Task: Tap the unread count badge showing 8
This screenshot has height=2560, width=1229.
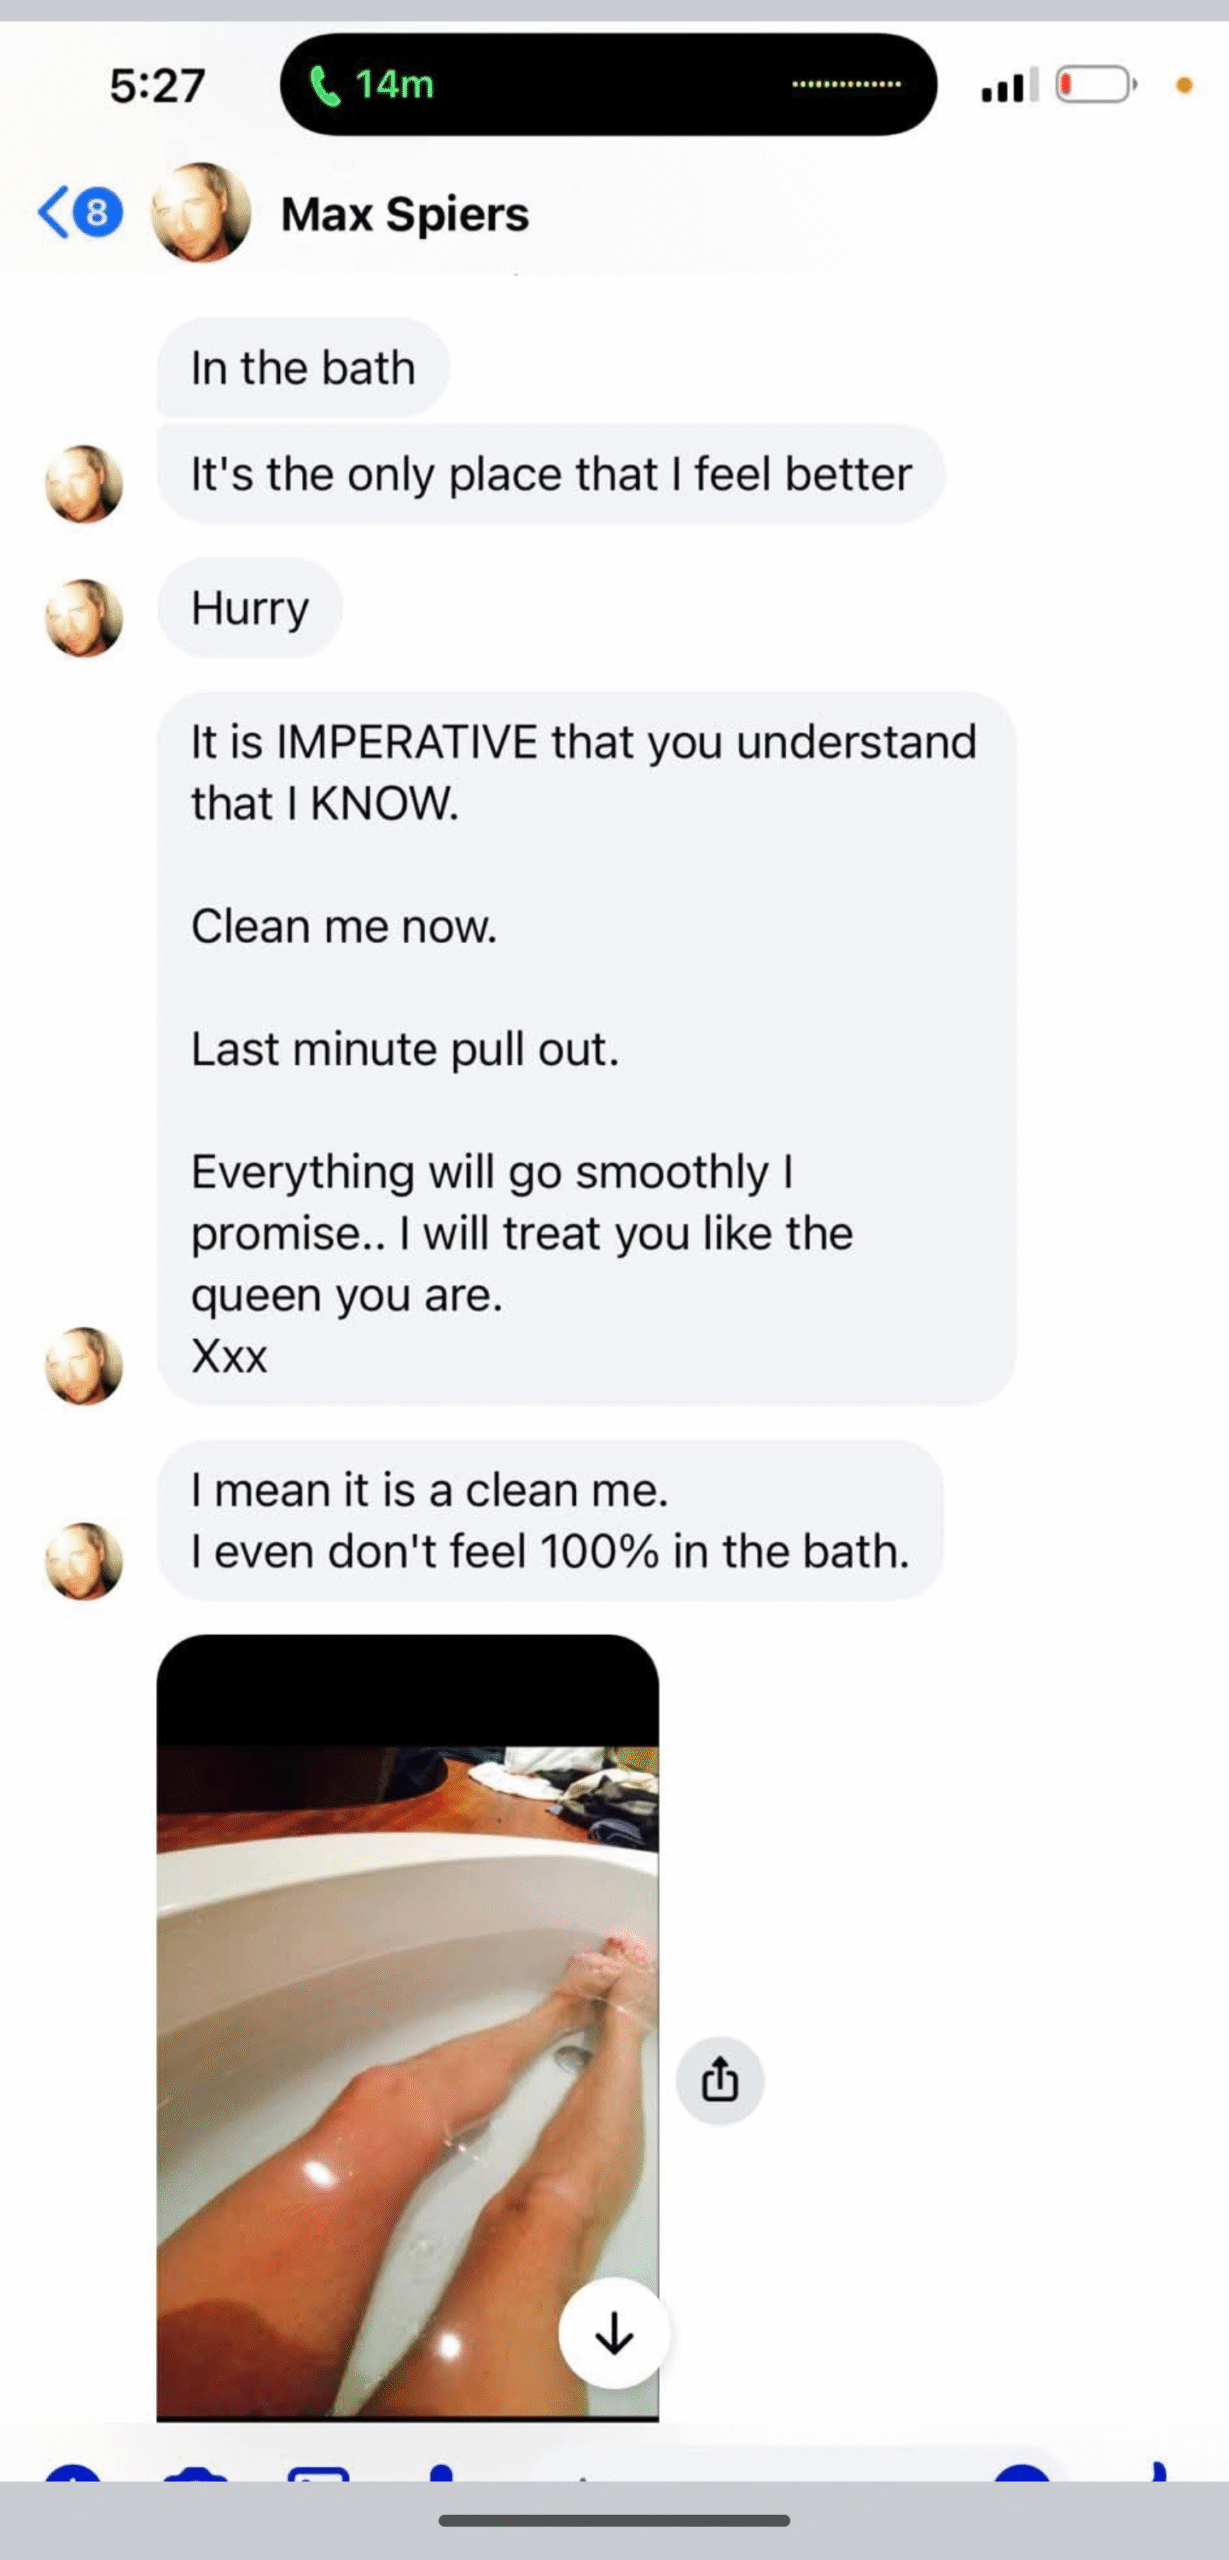Action: point(96,212)
